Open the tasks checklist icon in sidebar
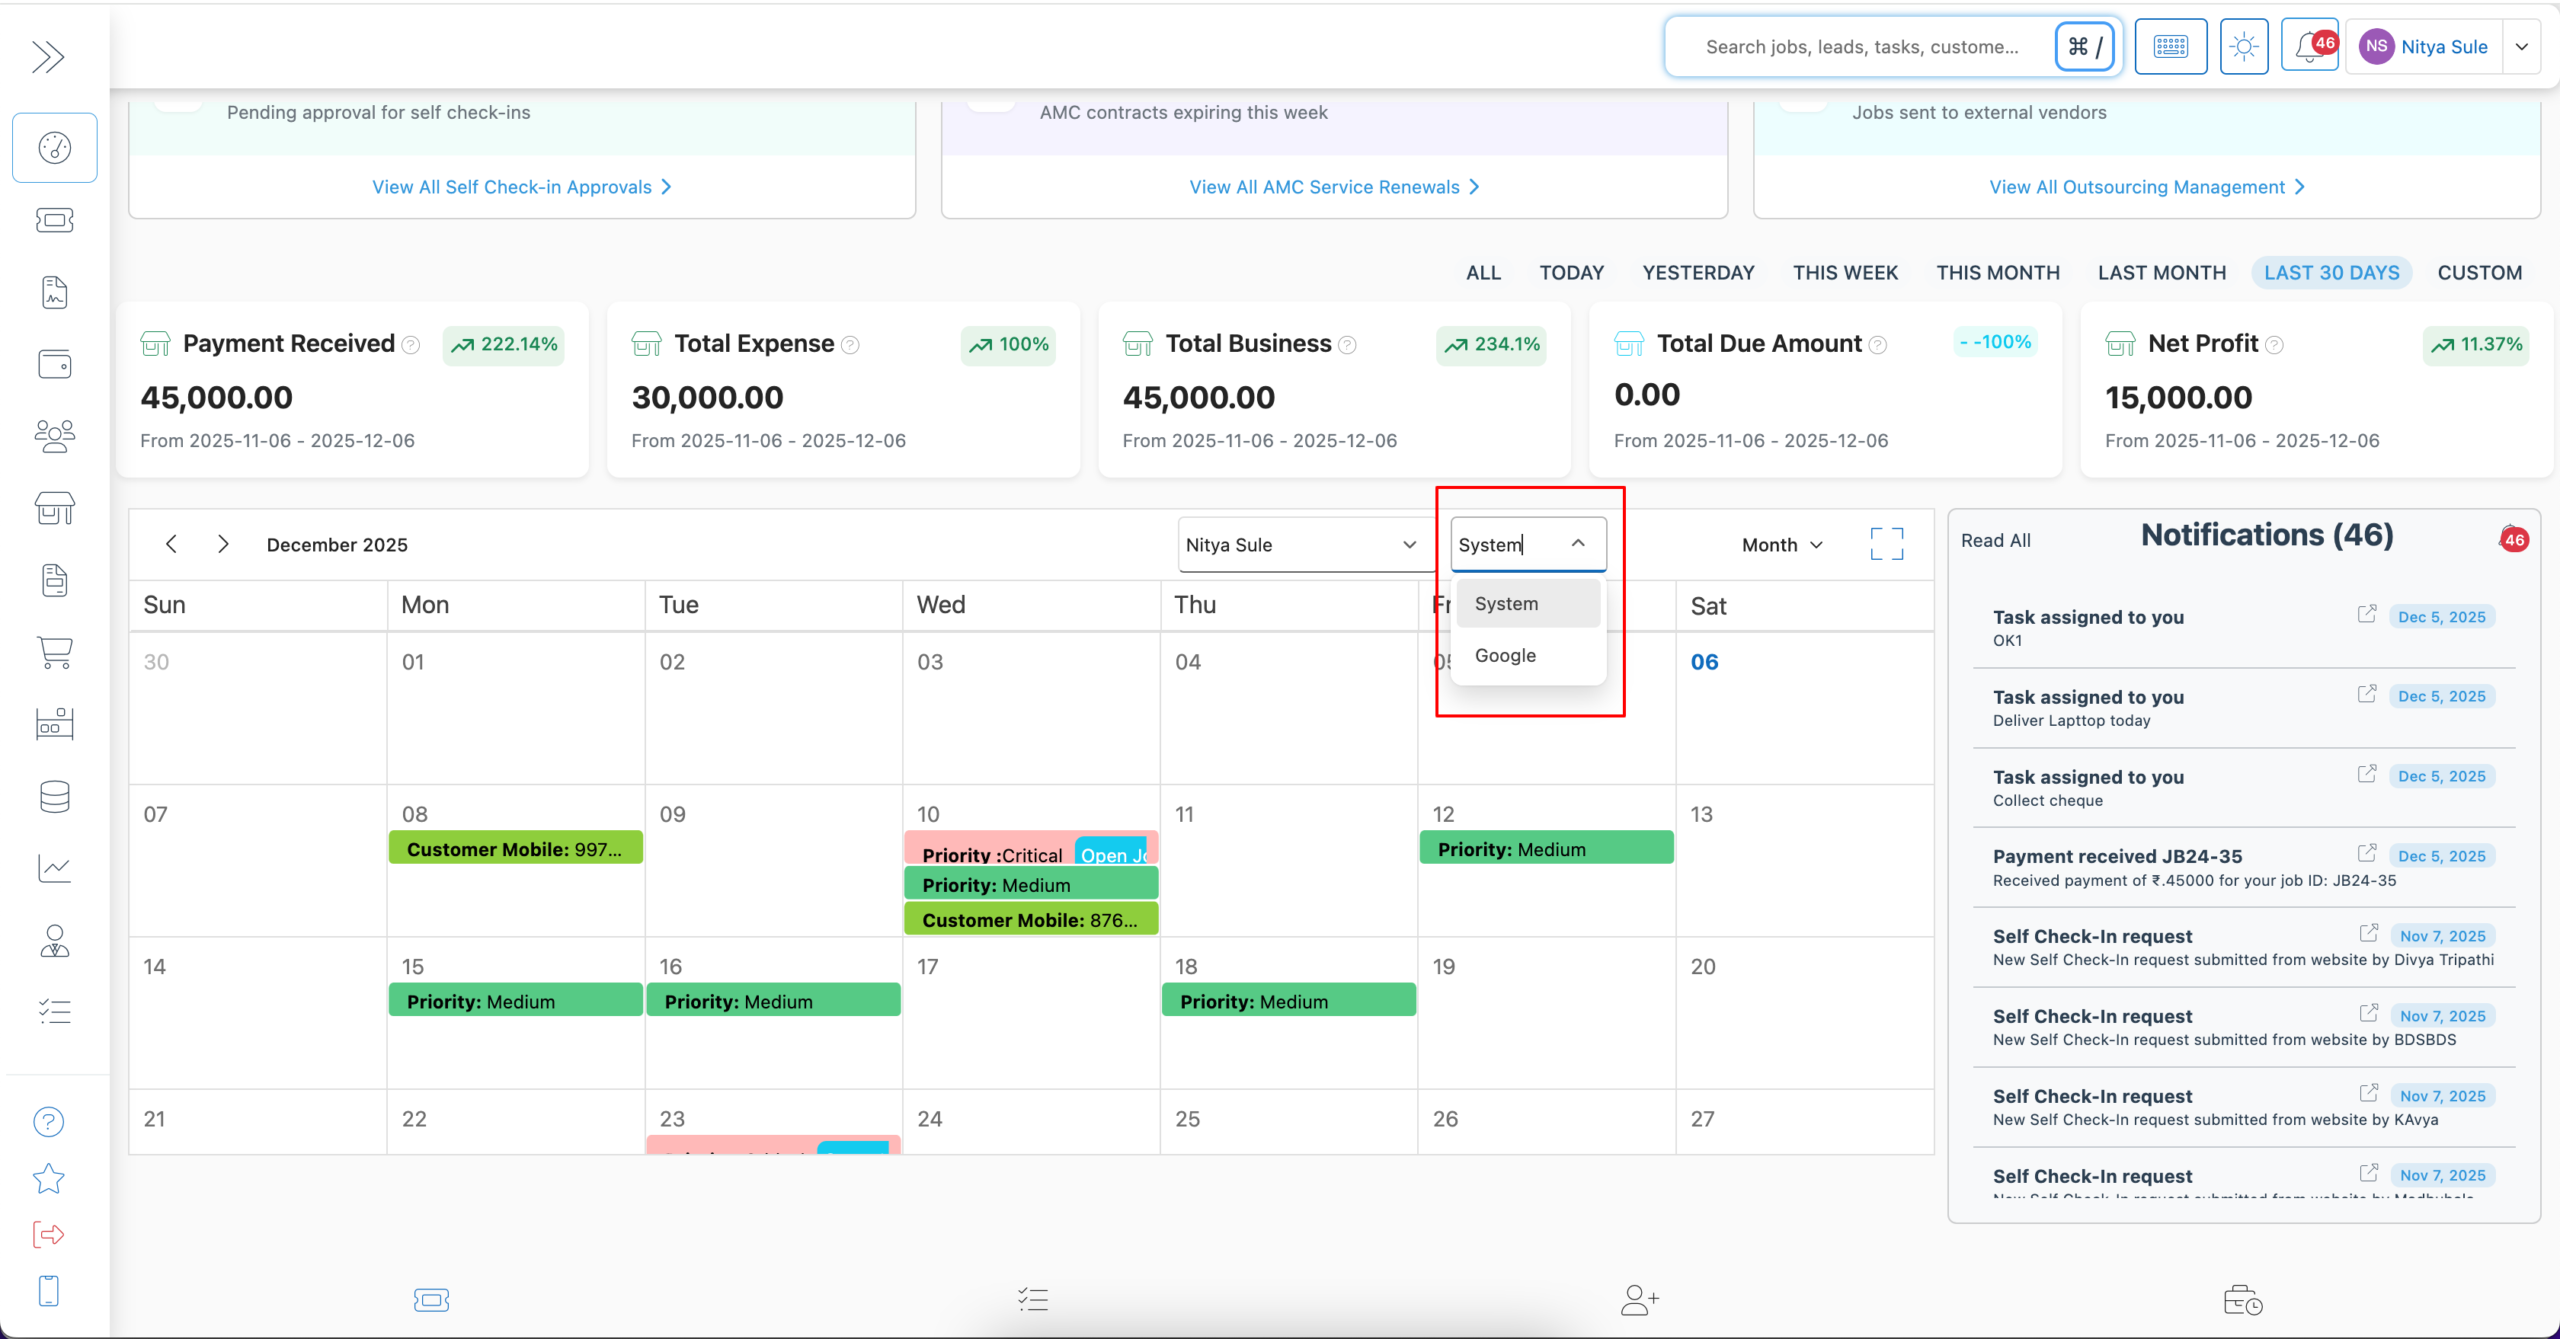 55,1011
